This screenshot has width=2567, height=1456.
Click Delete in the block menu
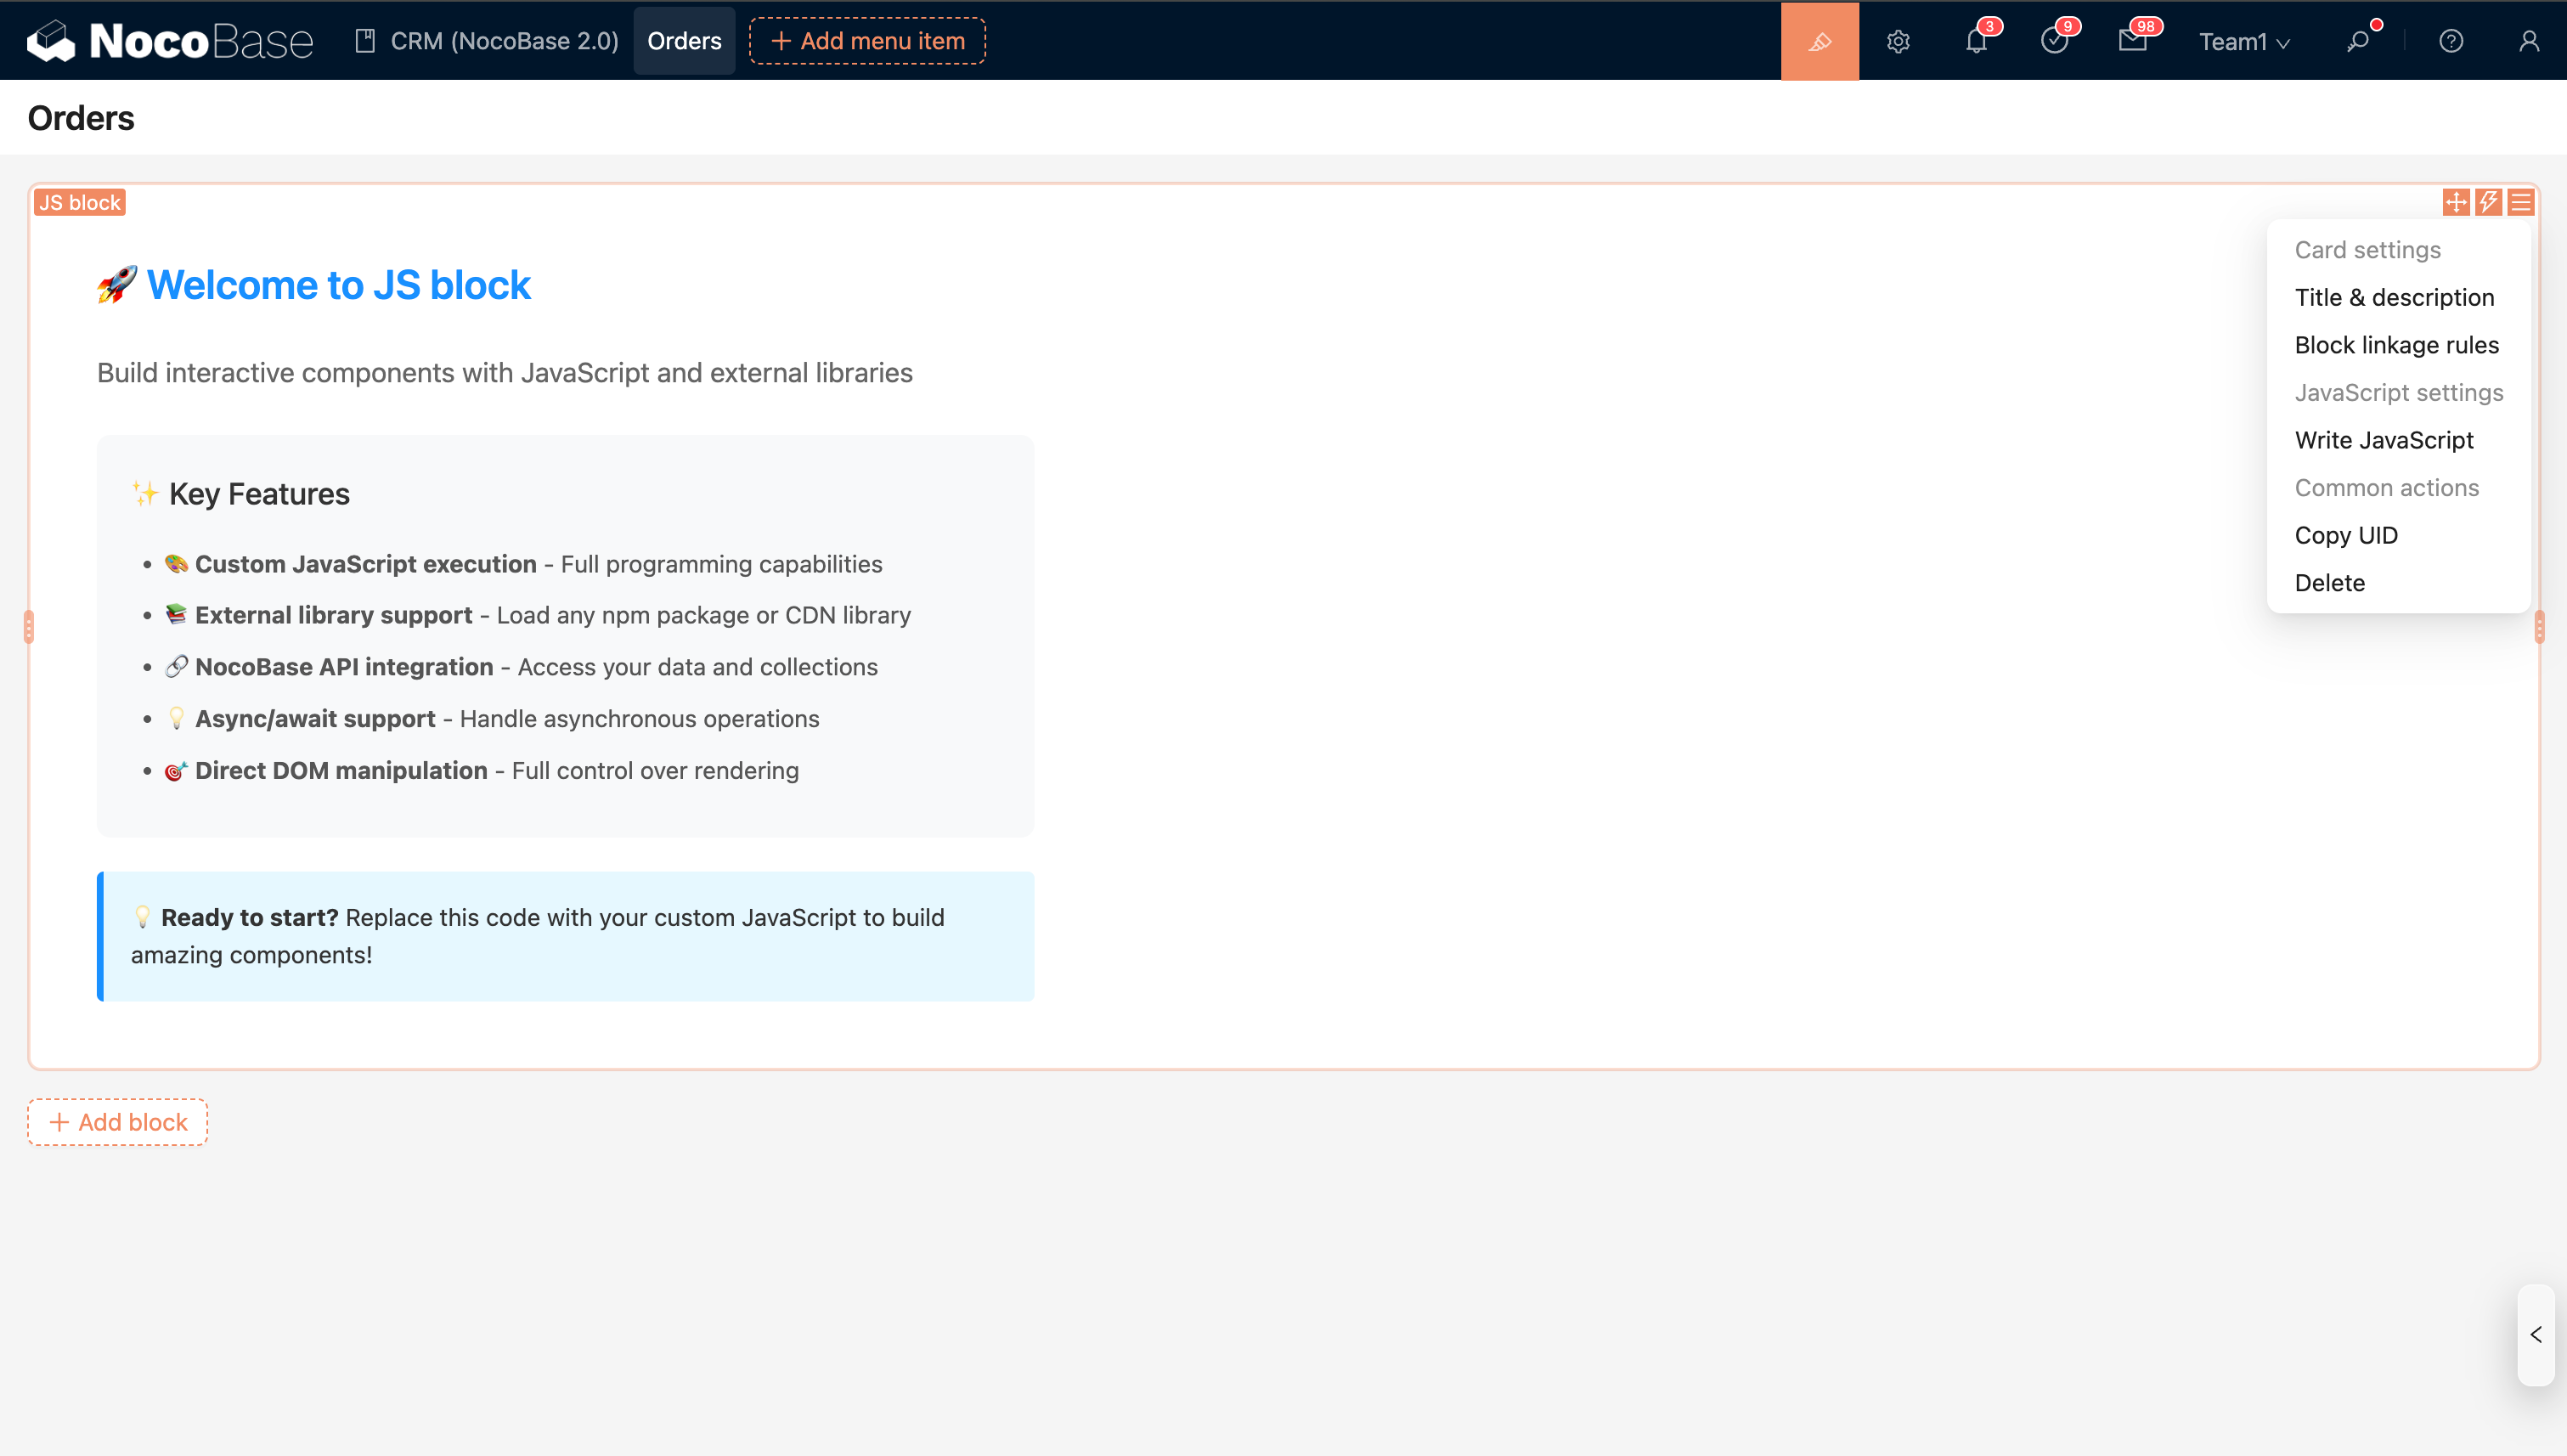(x=2329, y=582)
